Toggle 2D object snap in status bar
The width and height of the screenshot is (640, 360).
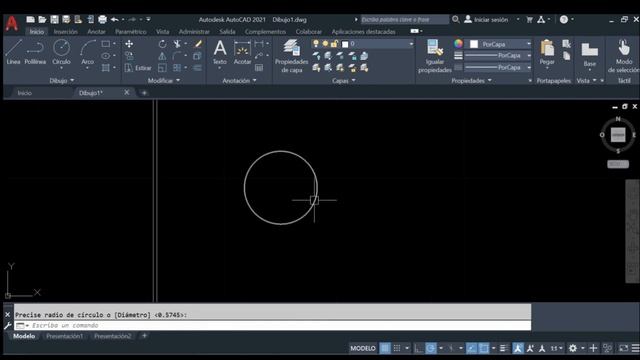(x=484, y=348)
